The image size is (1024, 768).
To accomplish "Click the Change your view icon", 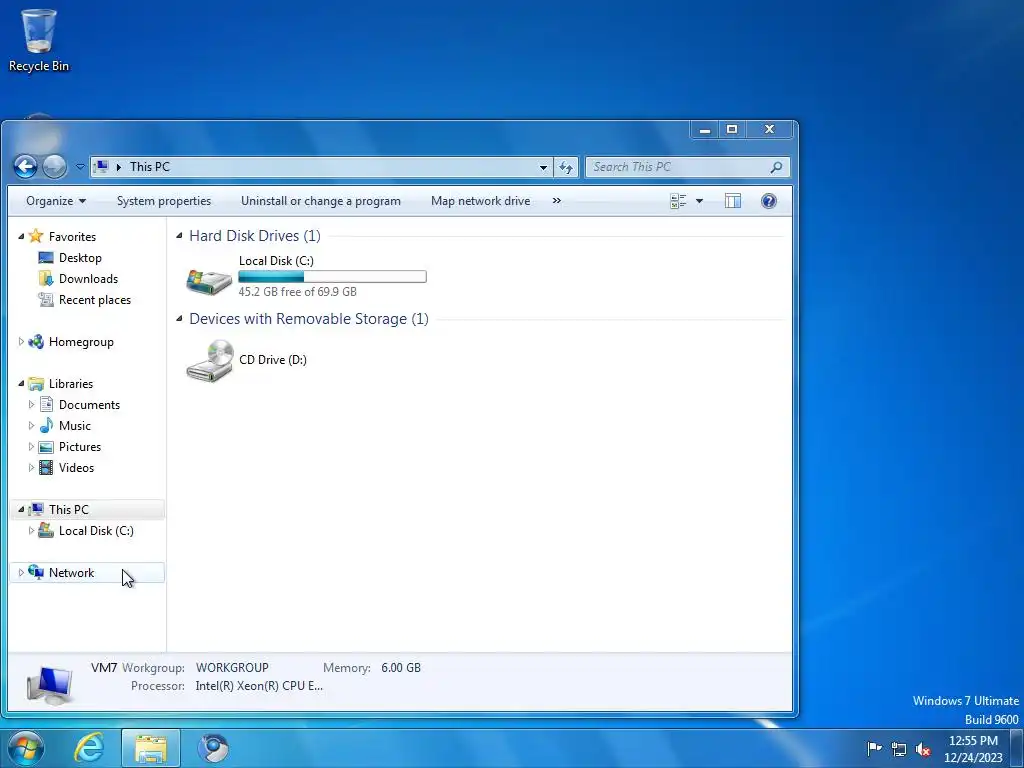I will click(678, 201).
